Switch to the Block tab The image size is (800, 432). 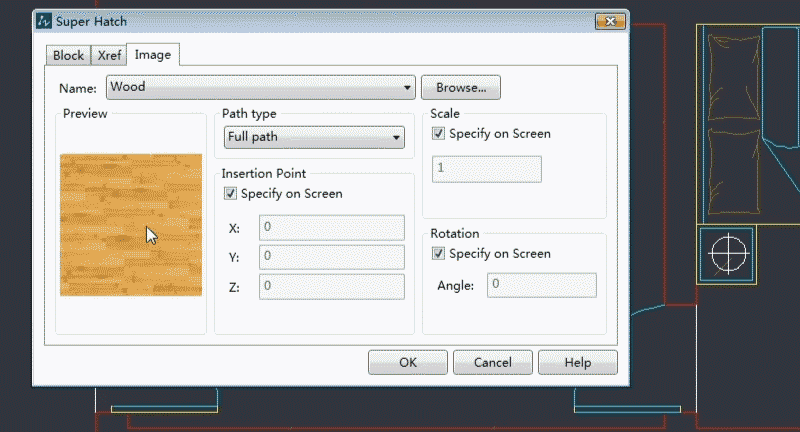68,55
